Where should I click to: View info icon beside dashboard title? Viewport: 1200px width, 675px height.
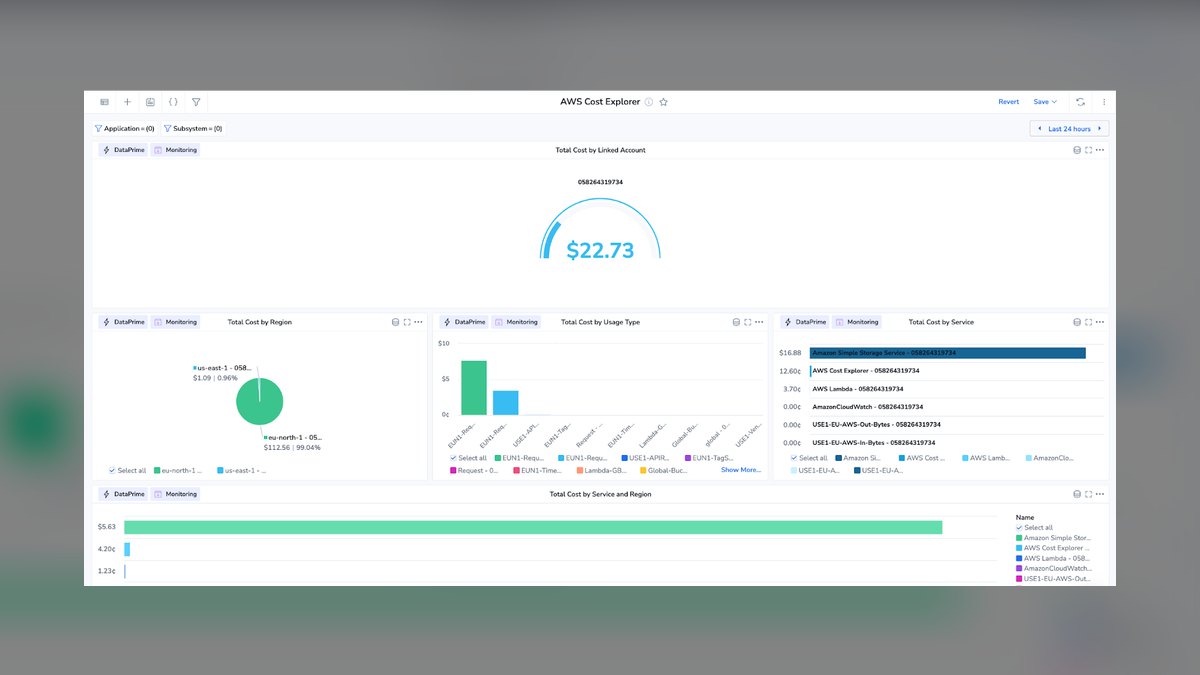pos(649,102)
